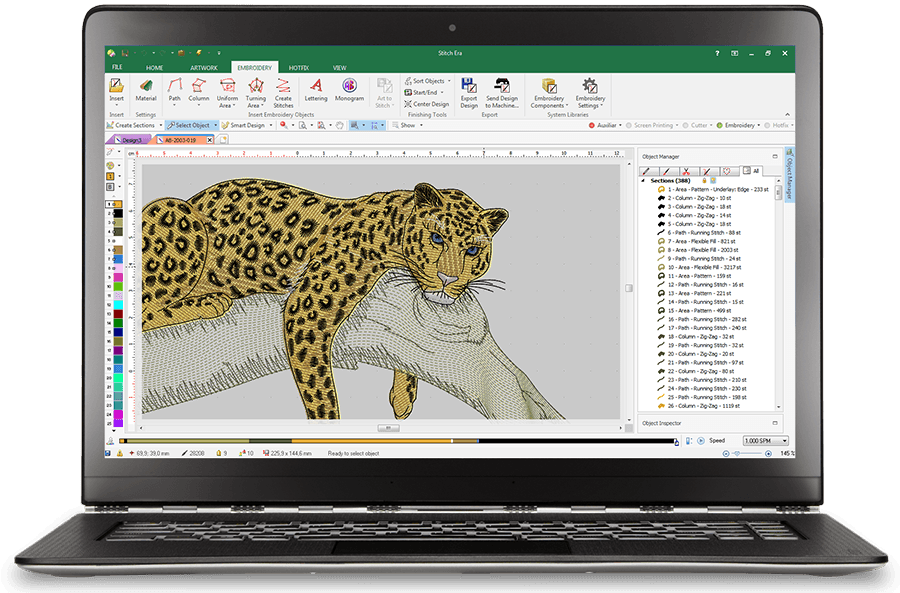Image resolution: width=900 pixels, height=593 pixels.
Task: Open the Speed SPM combo box
Action: click(765, 440)
